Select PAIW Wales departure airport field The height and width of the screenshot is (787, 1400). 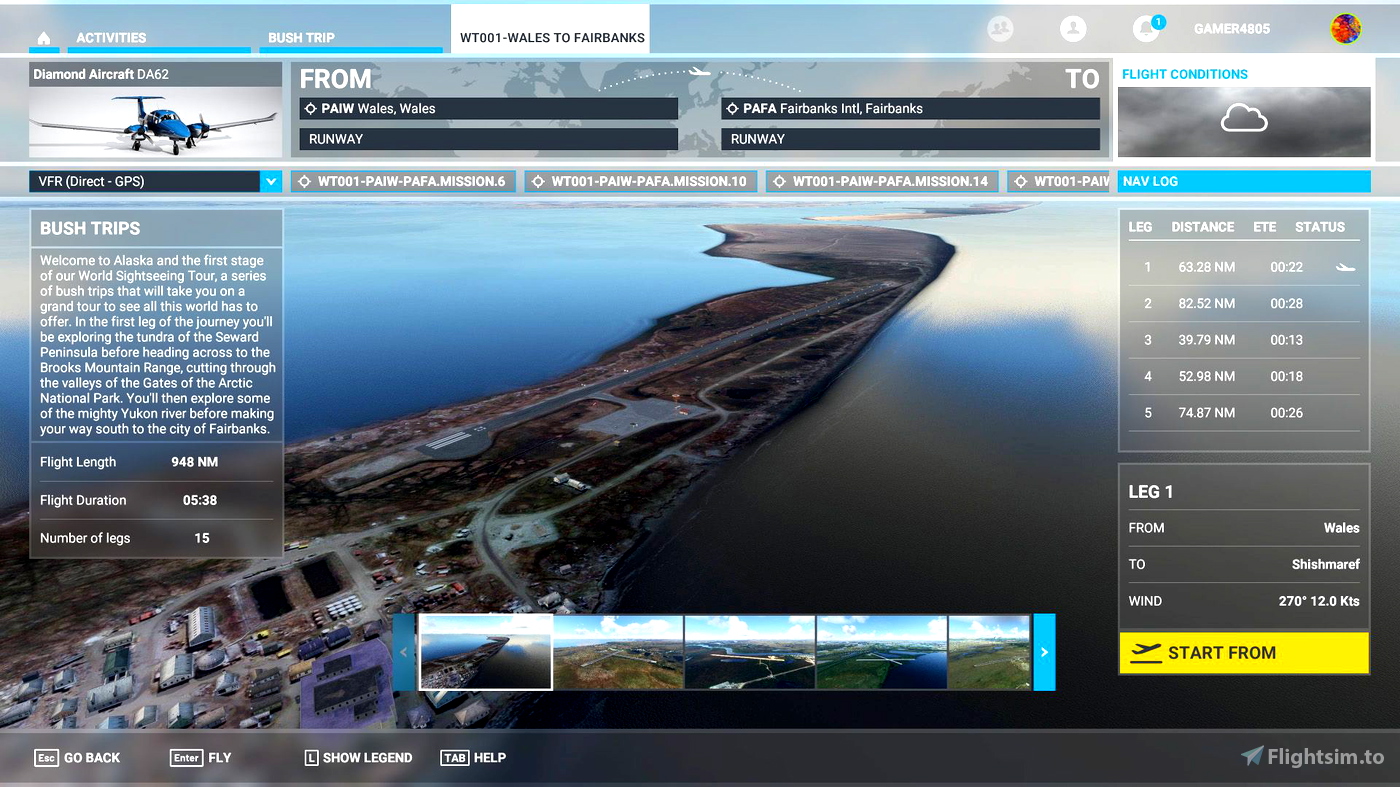point(489,108)
